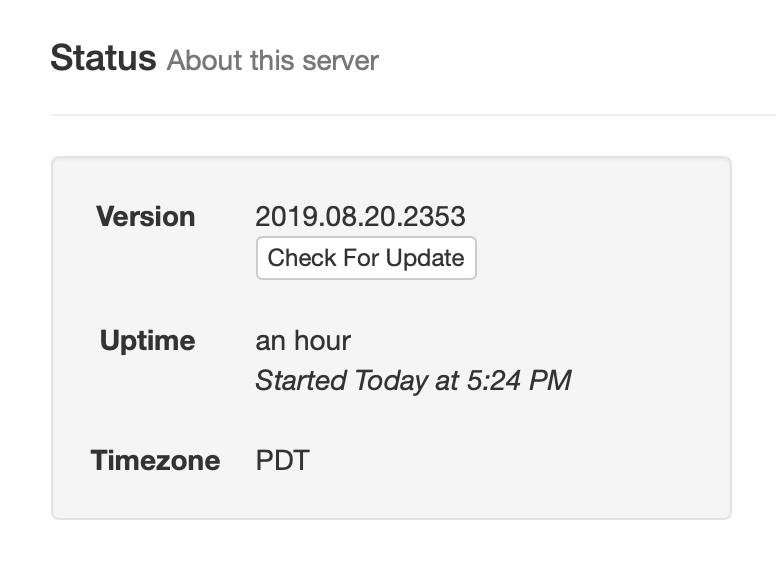This screenshot has height=562, width=776.
Task: Click the Version field label
Action: [145, 217]
